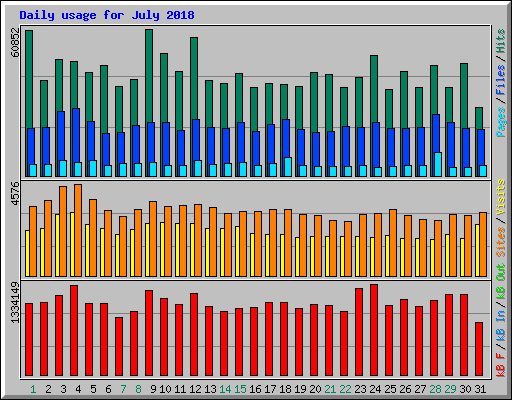
Task: Click the orange Sites bar for day 4
Action: coord(78,230)
